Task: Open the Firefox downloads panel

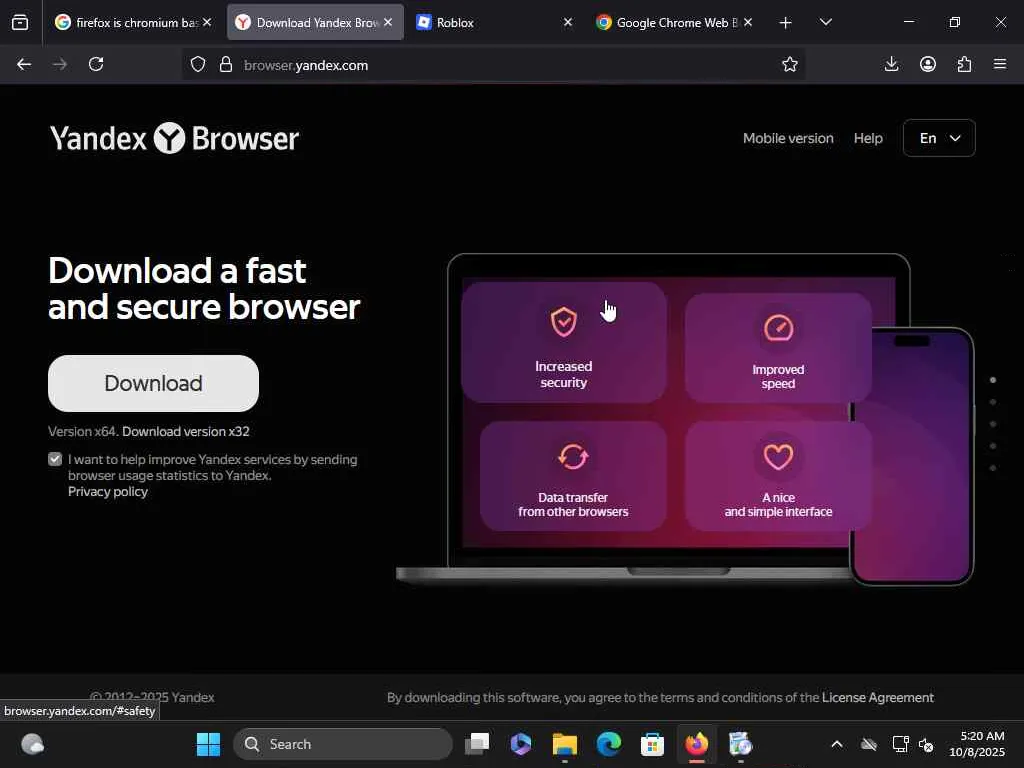Action: (x=891, y=64)
